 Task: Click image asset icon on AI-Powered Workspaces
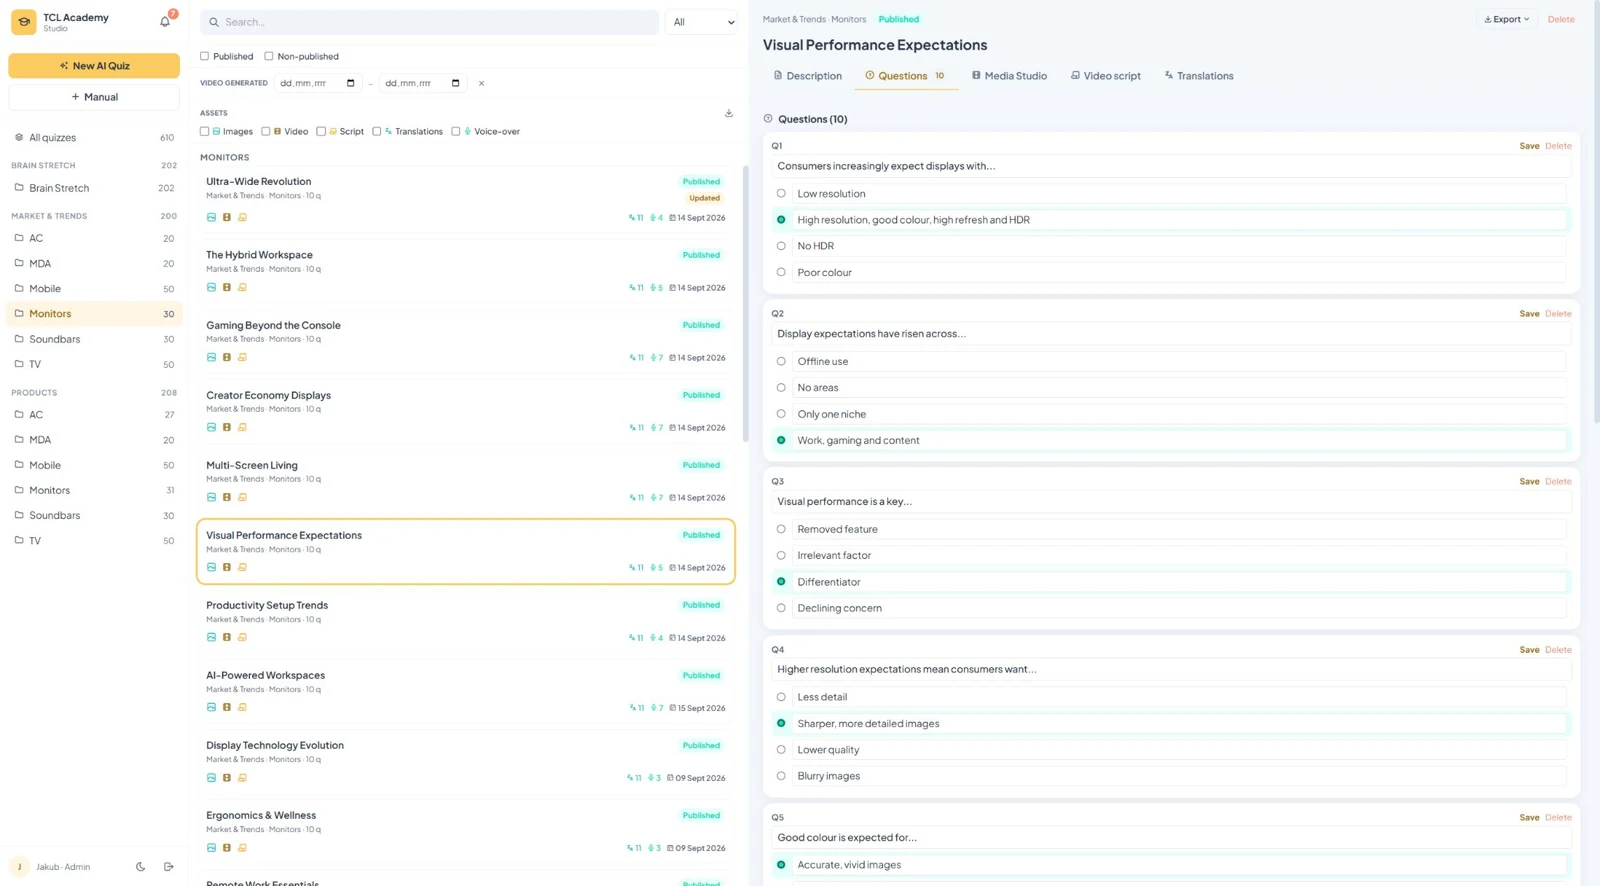point(211,707)
